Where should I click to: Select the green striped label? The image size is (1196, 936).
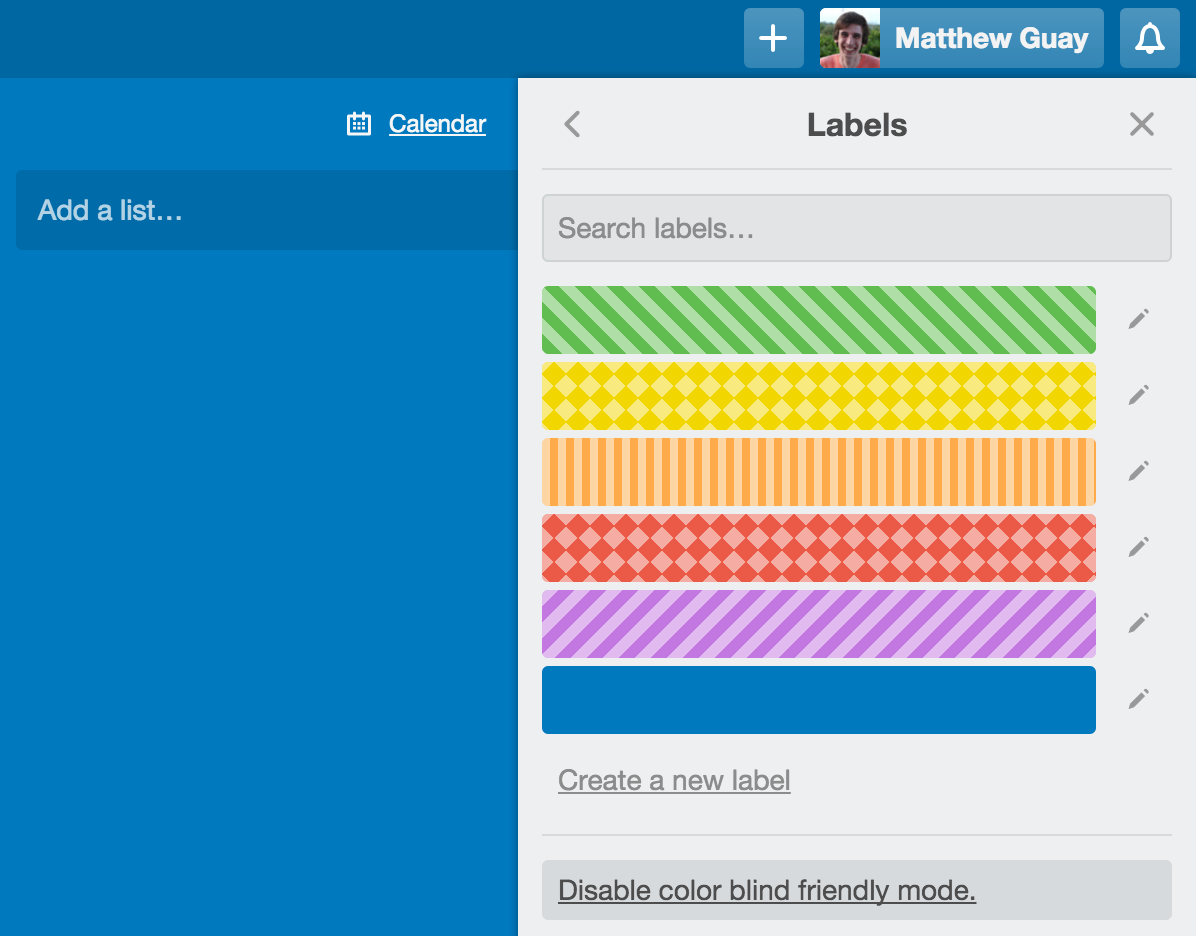(818, 319)
